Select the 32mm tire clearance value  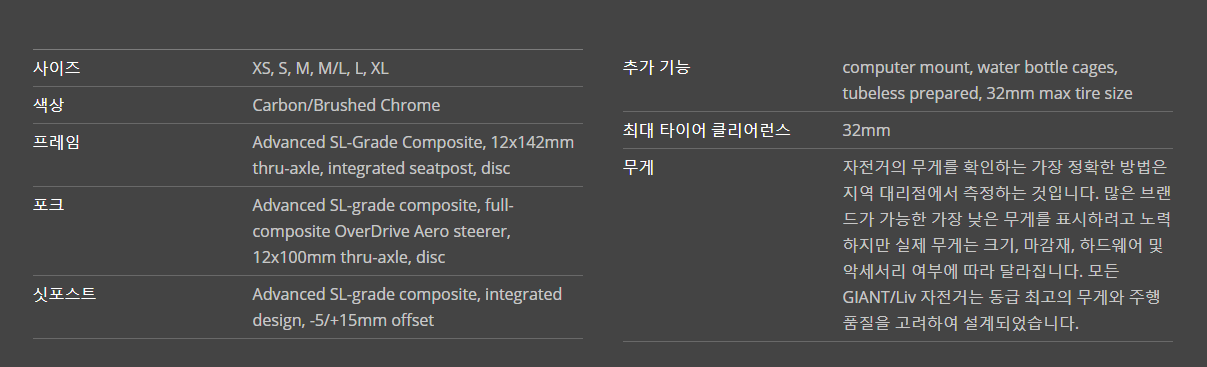tap(866, 130)
